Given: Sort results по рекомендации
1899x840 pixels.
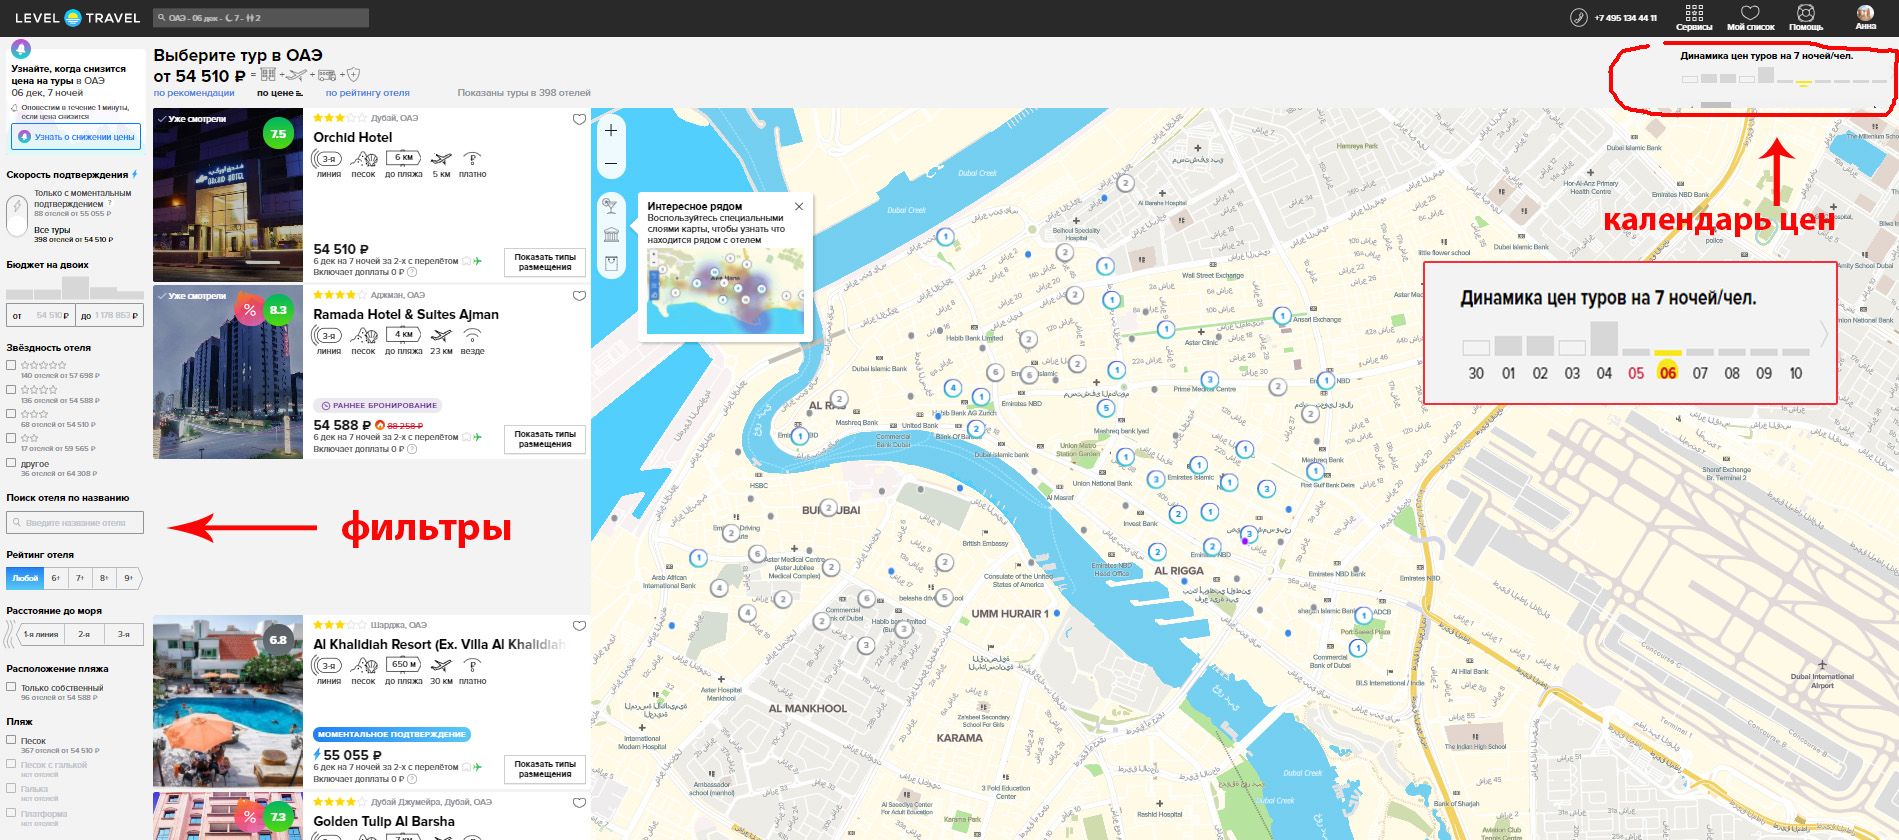Looking at the screenshot, I should pyautogui.click(x=194, y=93).
